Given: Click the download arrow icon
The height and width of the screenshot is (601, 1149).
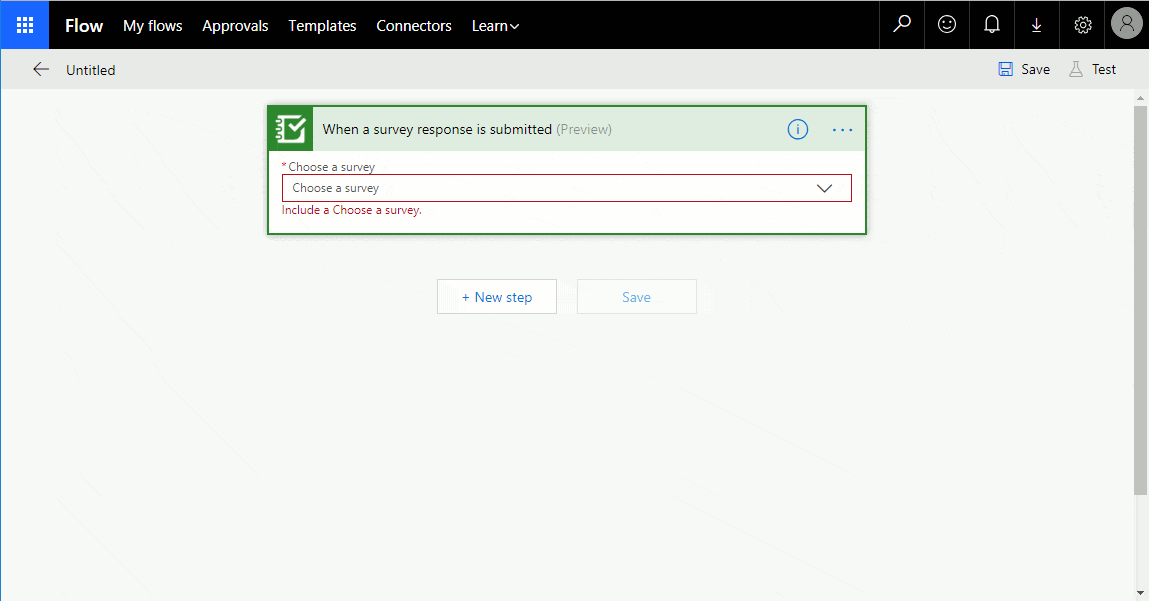Looking at the screenshot, I should [1036, 25].
